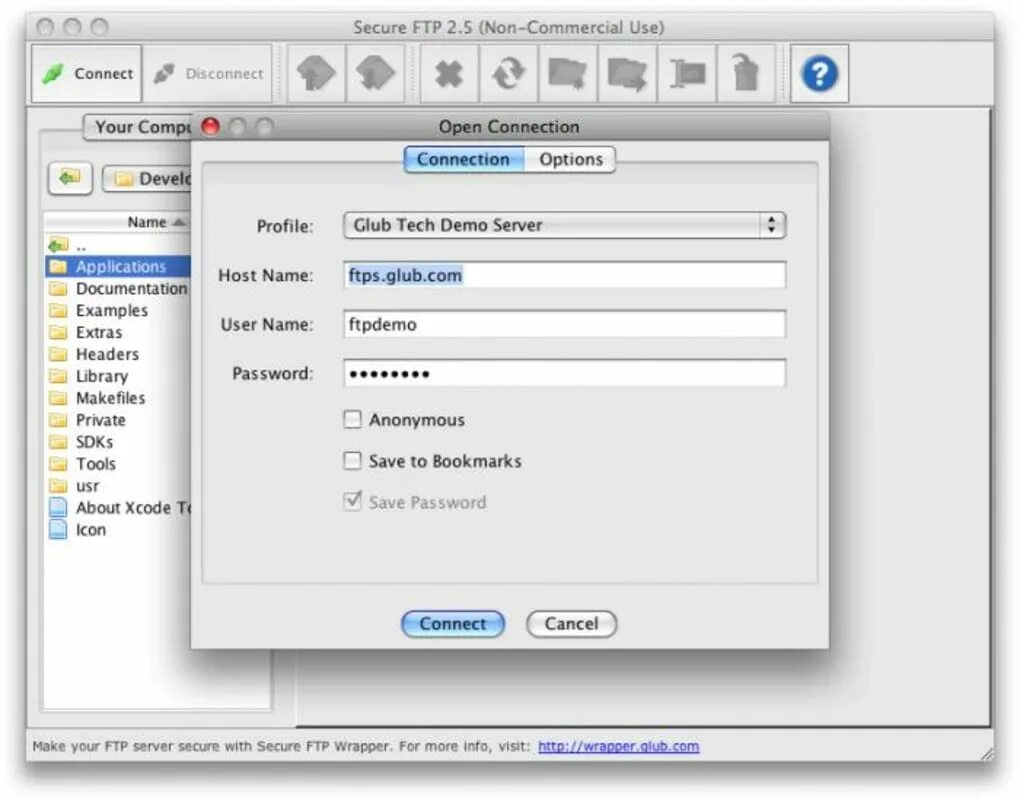The height and width of the screenshot is (800, 1020).
Task: Cancel the Open Connection dialog
Action: coord(571,624)
